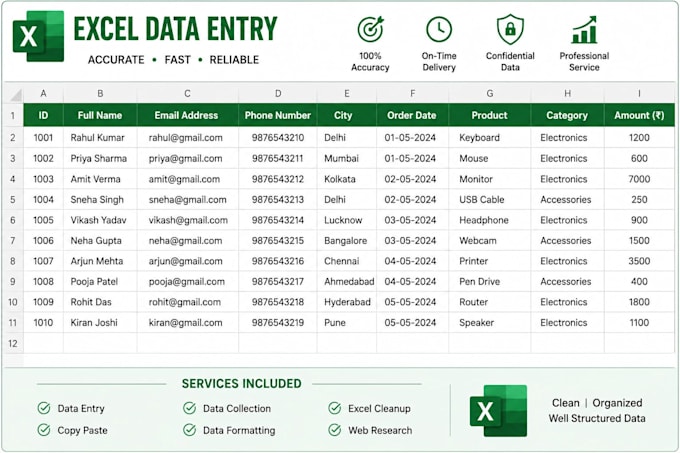This screenshot has width=680, height=453.
Task: Select column I header
Action: 639,93
